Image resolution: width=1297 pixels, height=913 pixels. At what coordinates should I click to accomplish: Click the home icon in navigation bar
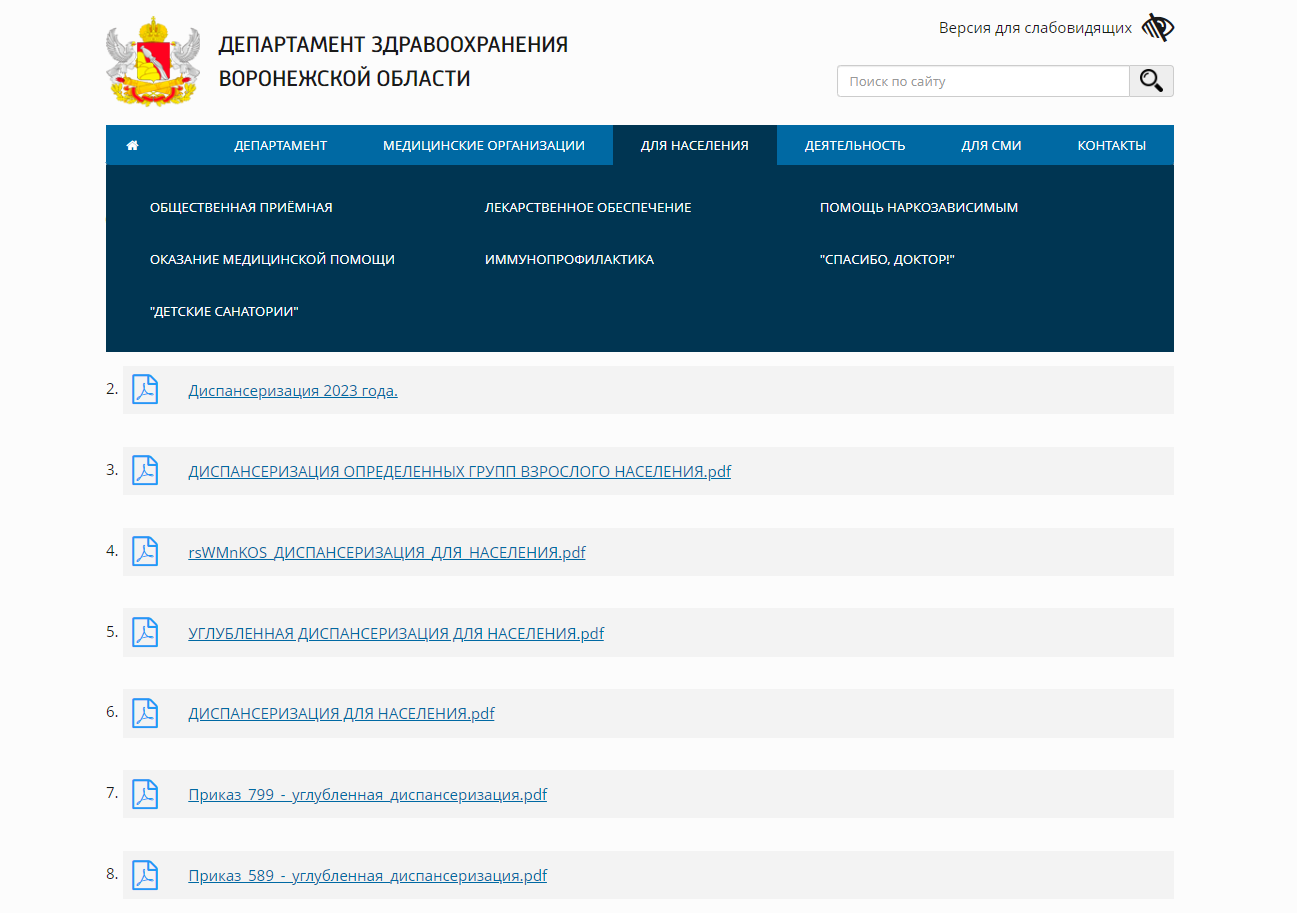132,145
